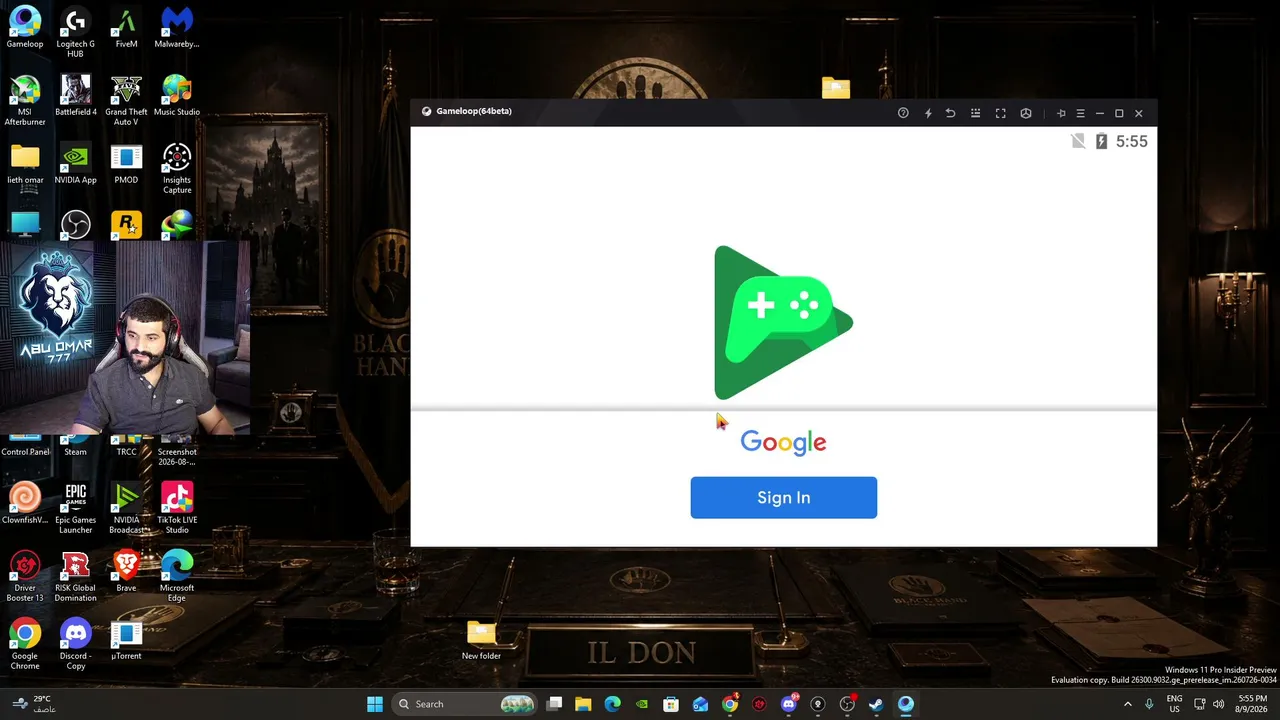Click the taskbar Search box
This screenshot has width=1280, height=720.
coord(465,704)
